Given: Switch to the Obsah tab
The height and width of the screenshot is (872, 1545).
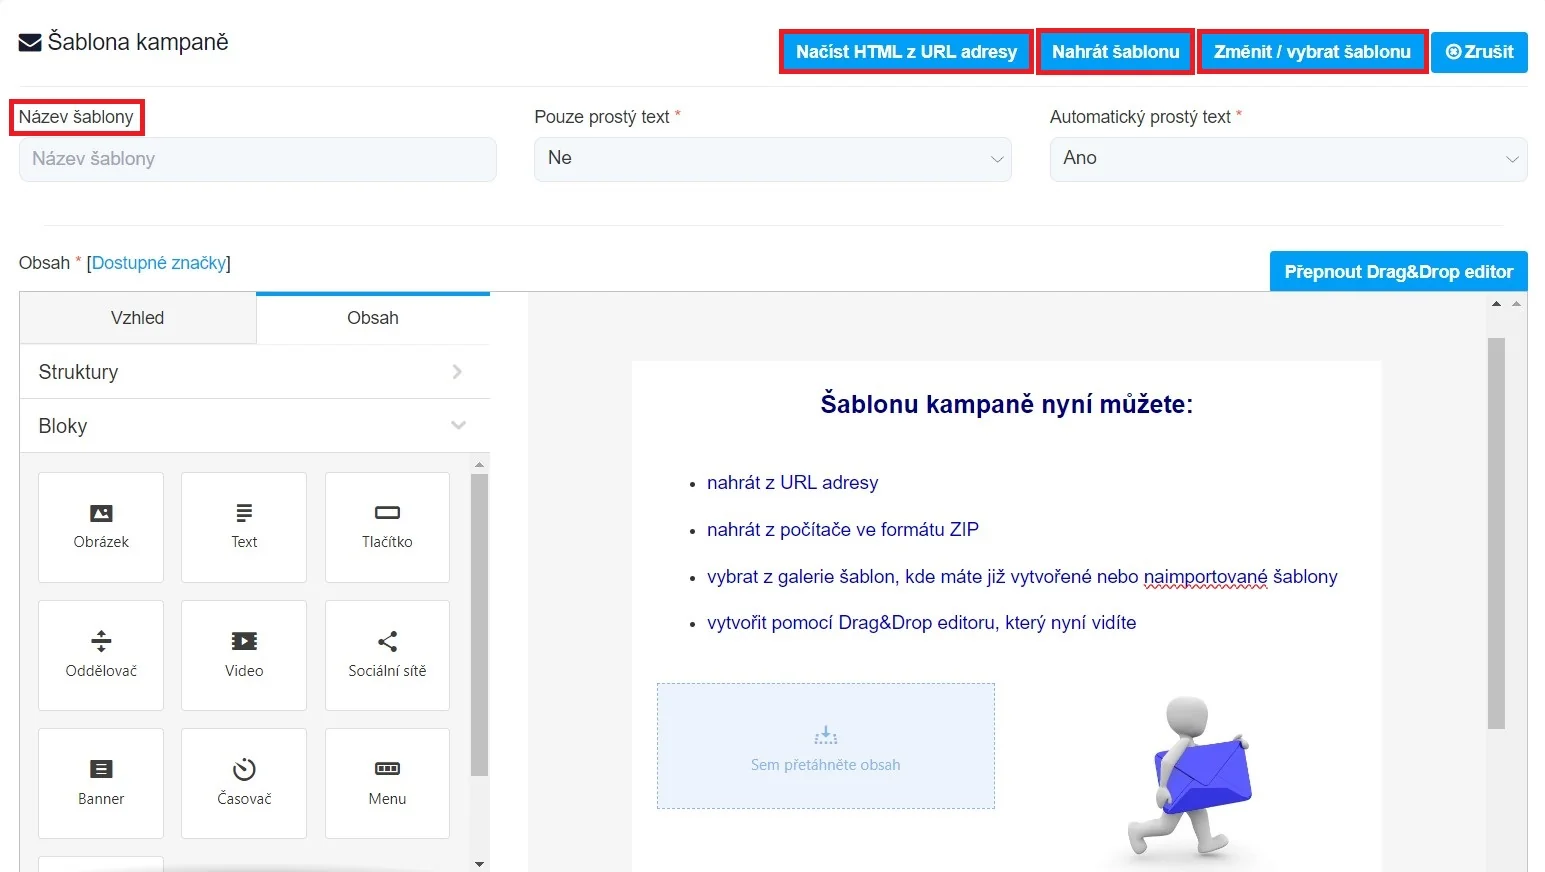Looking at the screenshot, I should click(373, 318).
